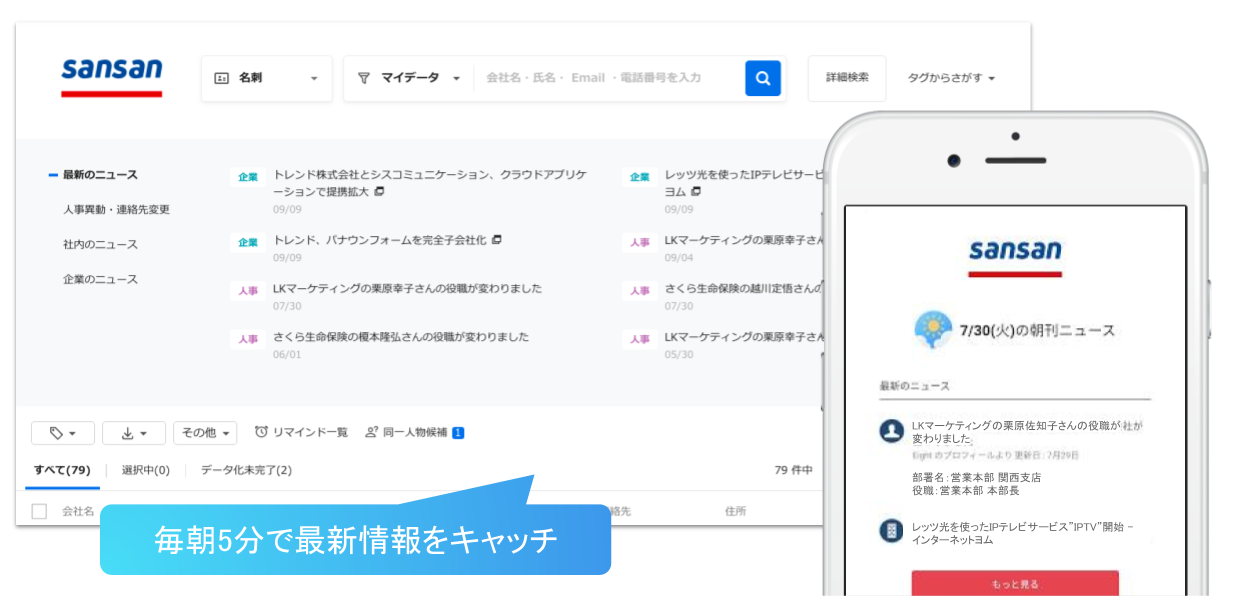Open news about さくら生命保険の榎本隆弘さん
This screenshot has height=597, width=1240.
(x=401, y=337)
